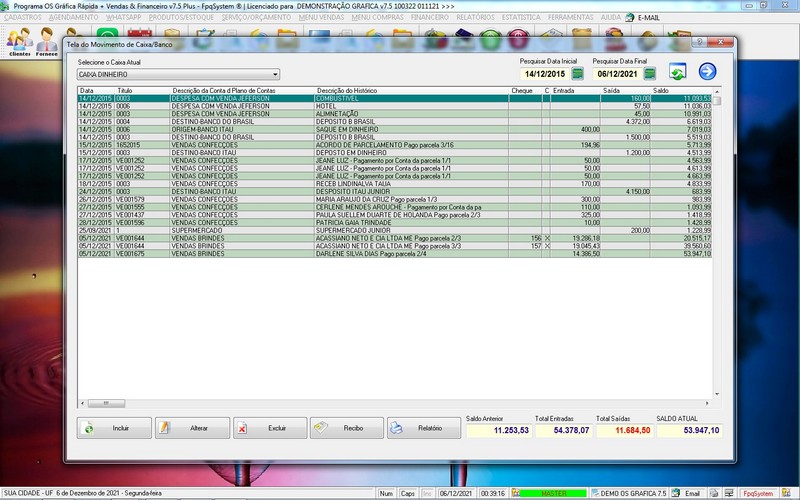Viewport: 800px width, 500px height.
Task: Click the blue arrow exit icon
Action: coord(707,71)
